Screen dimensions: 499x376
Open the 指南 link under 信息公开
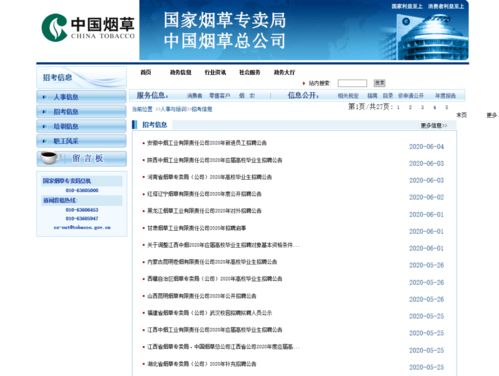click(372, 96)
